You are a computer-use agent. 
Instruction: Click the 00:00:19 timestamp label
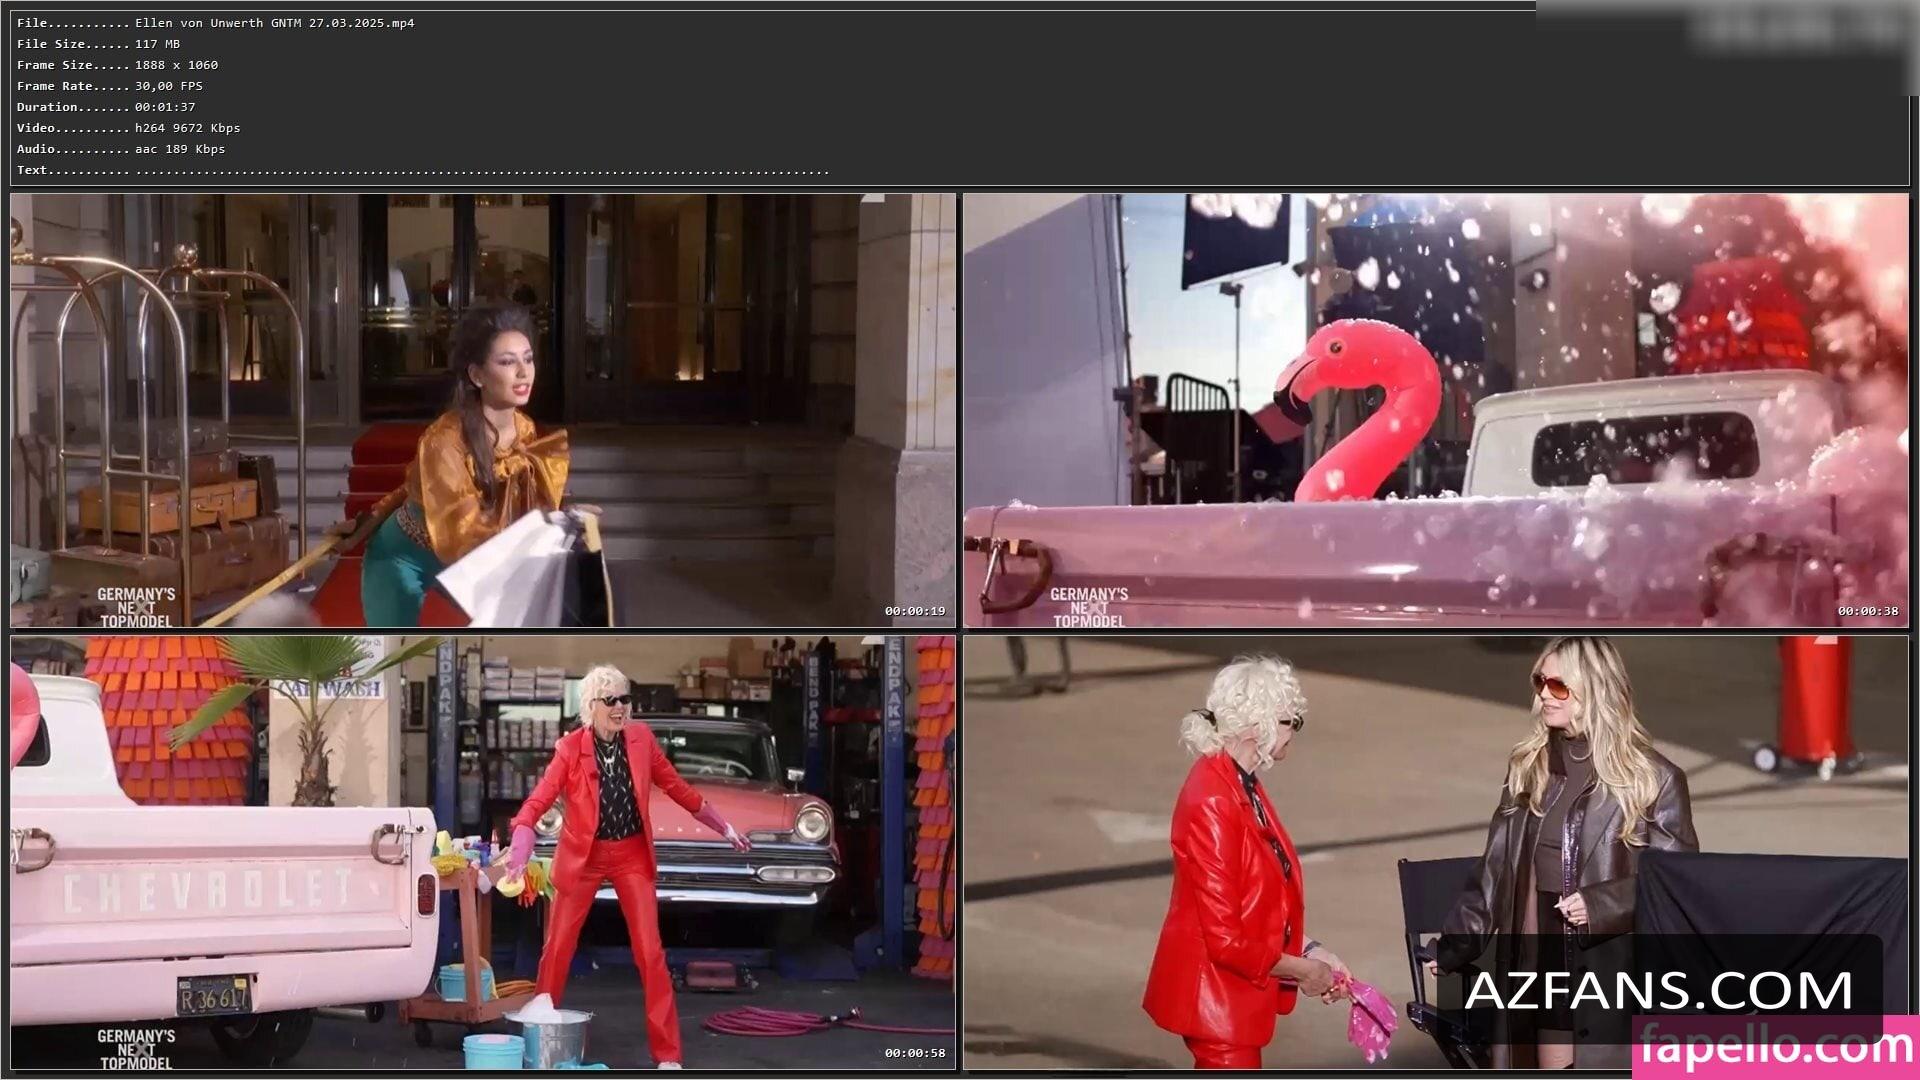pos(914,611)
